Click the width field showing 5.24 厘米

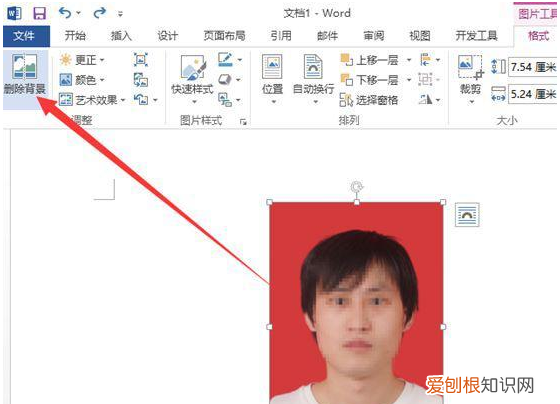pyautogui.click(x=533, y=94)
